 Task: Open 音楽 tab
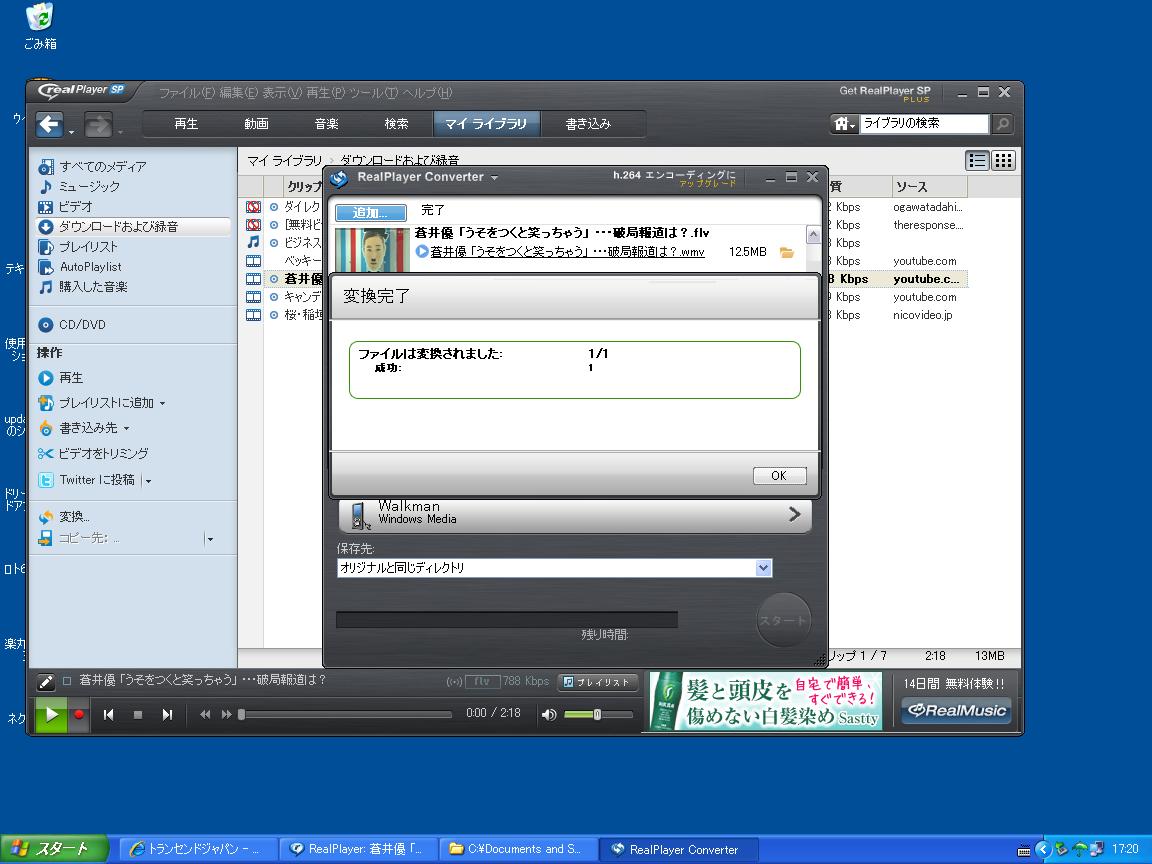click(x=326, y=124)
